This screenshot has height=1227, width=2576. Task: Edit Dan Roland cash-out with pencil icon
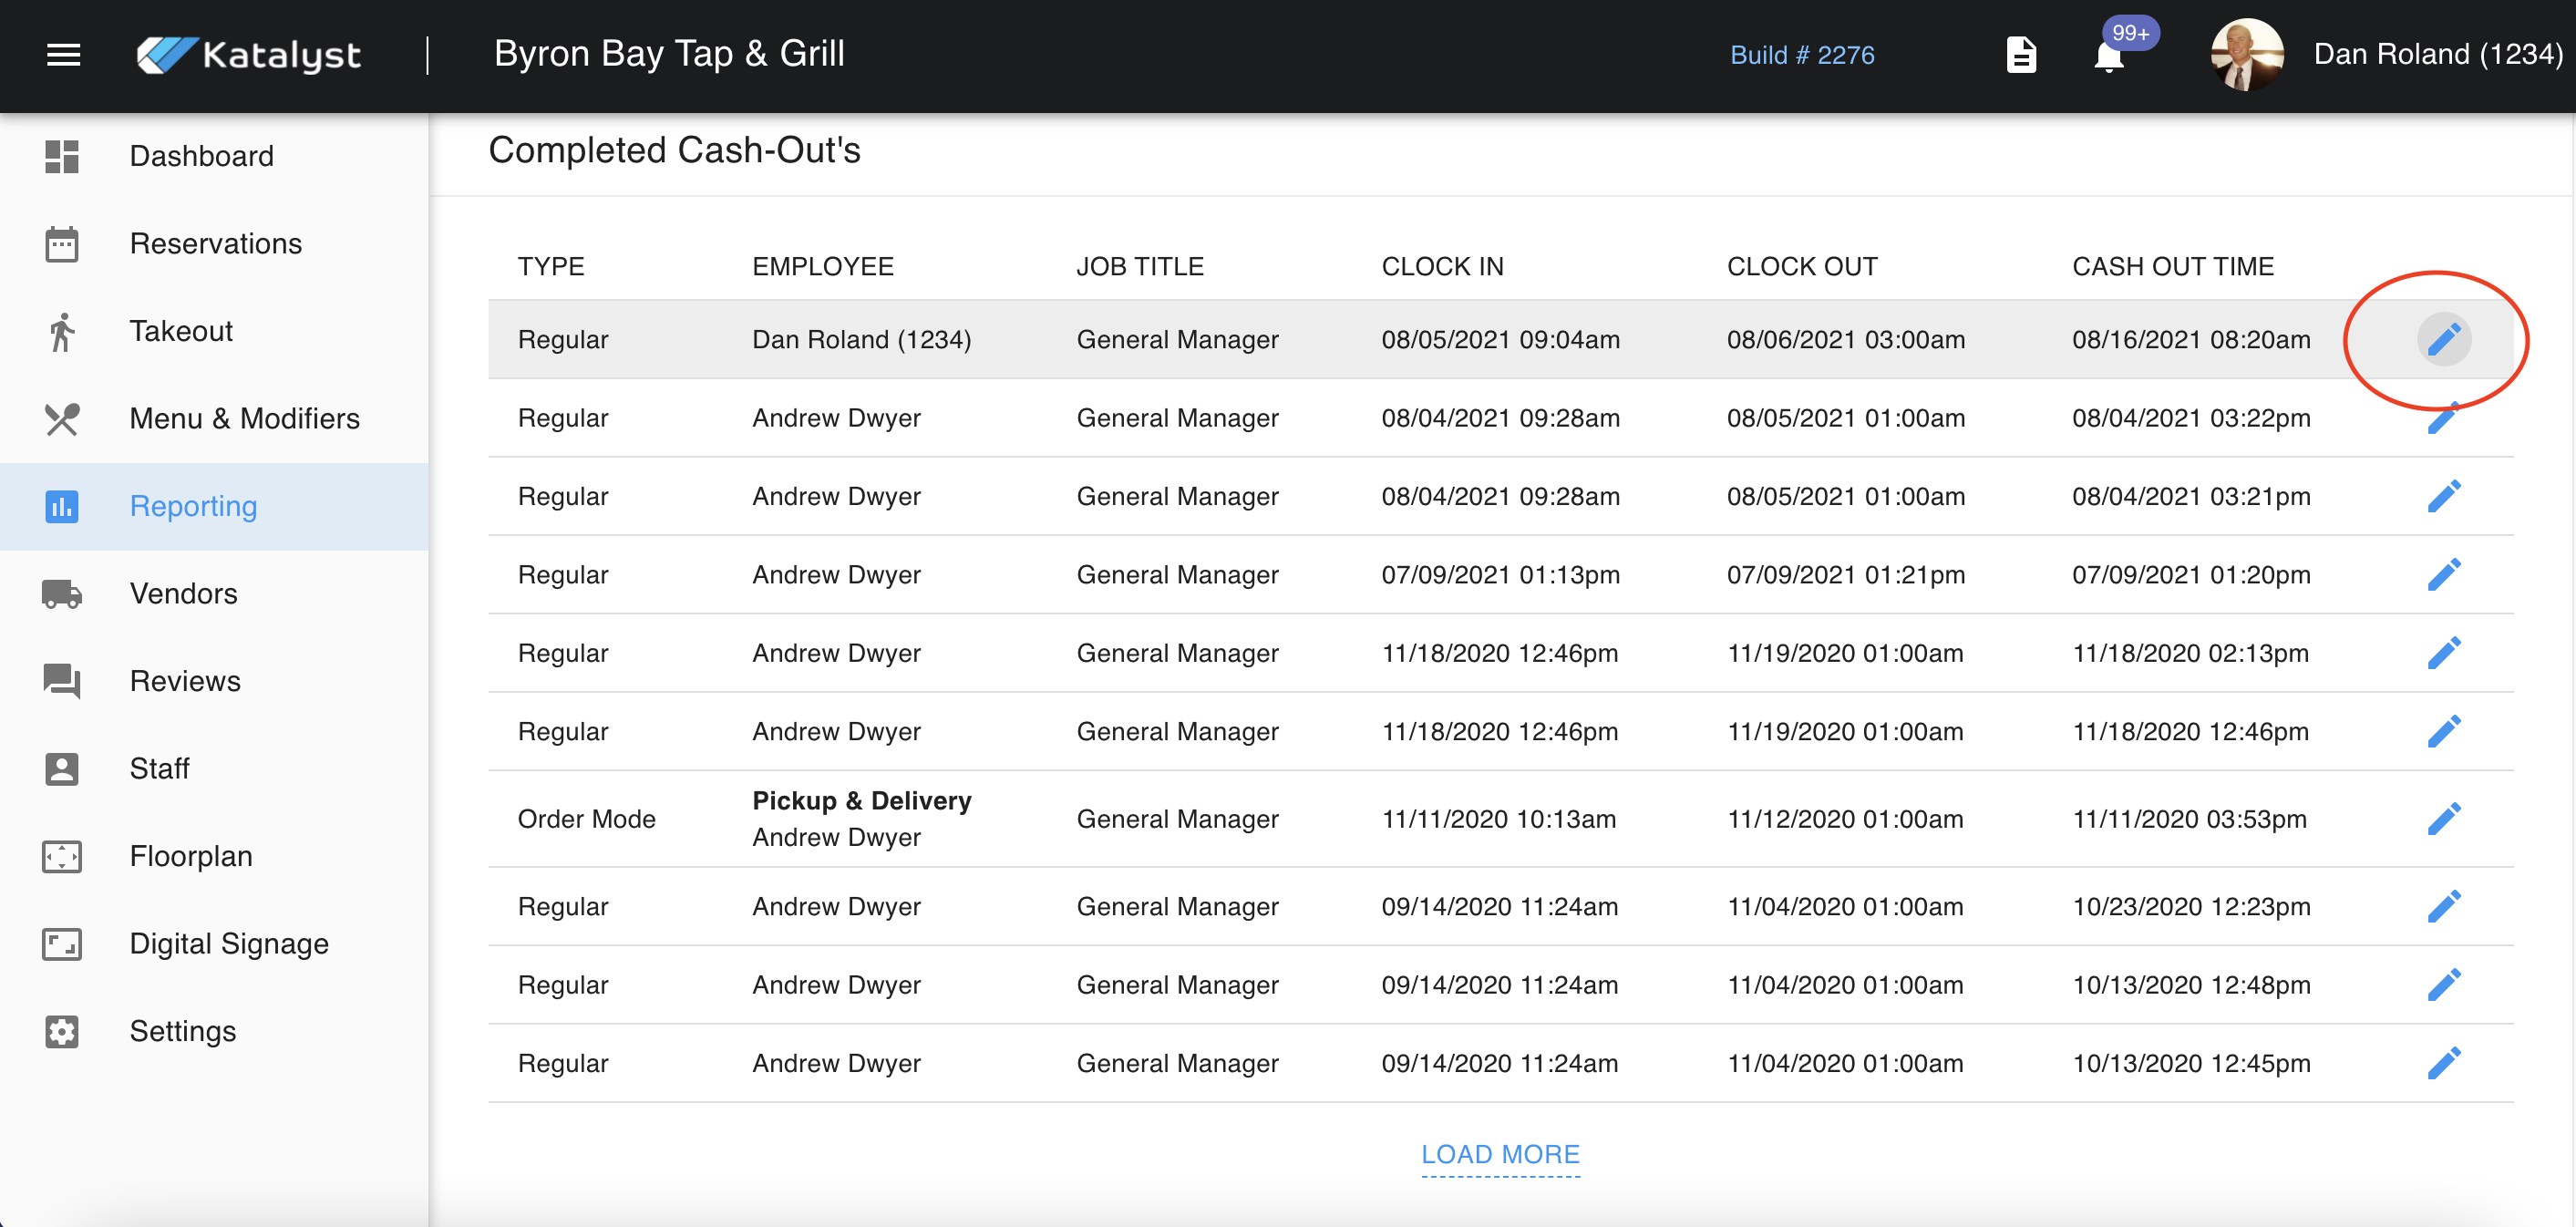click(x=2443, y=339)
